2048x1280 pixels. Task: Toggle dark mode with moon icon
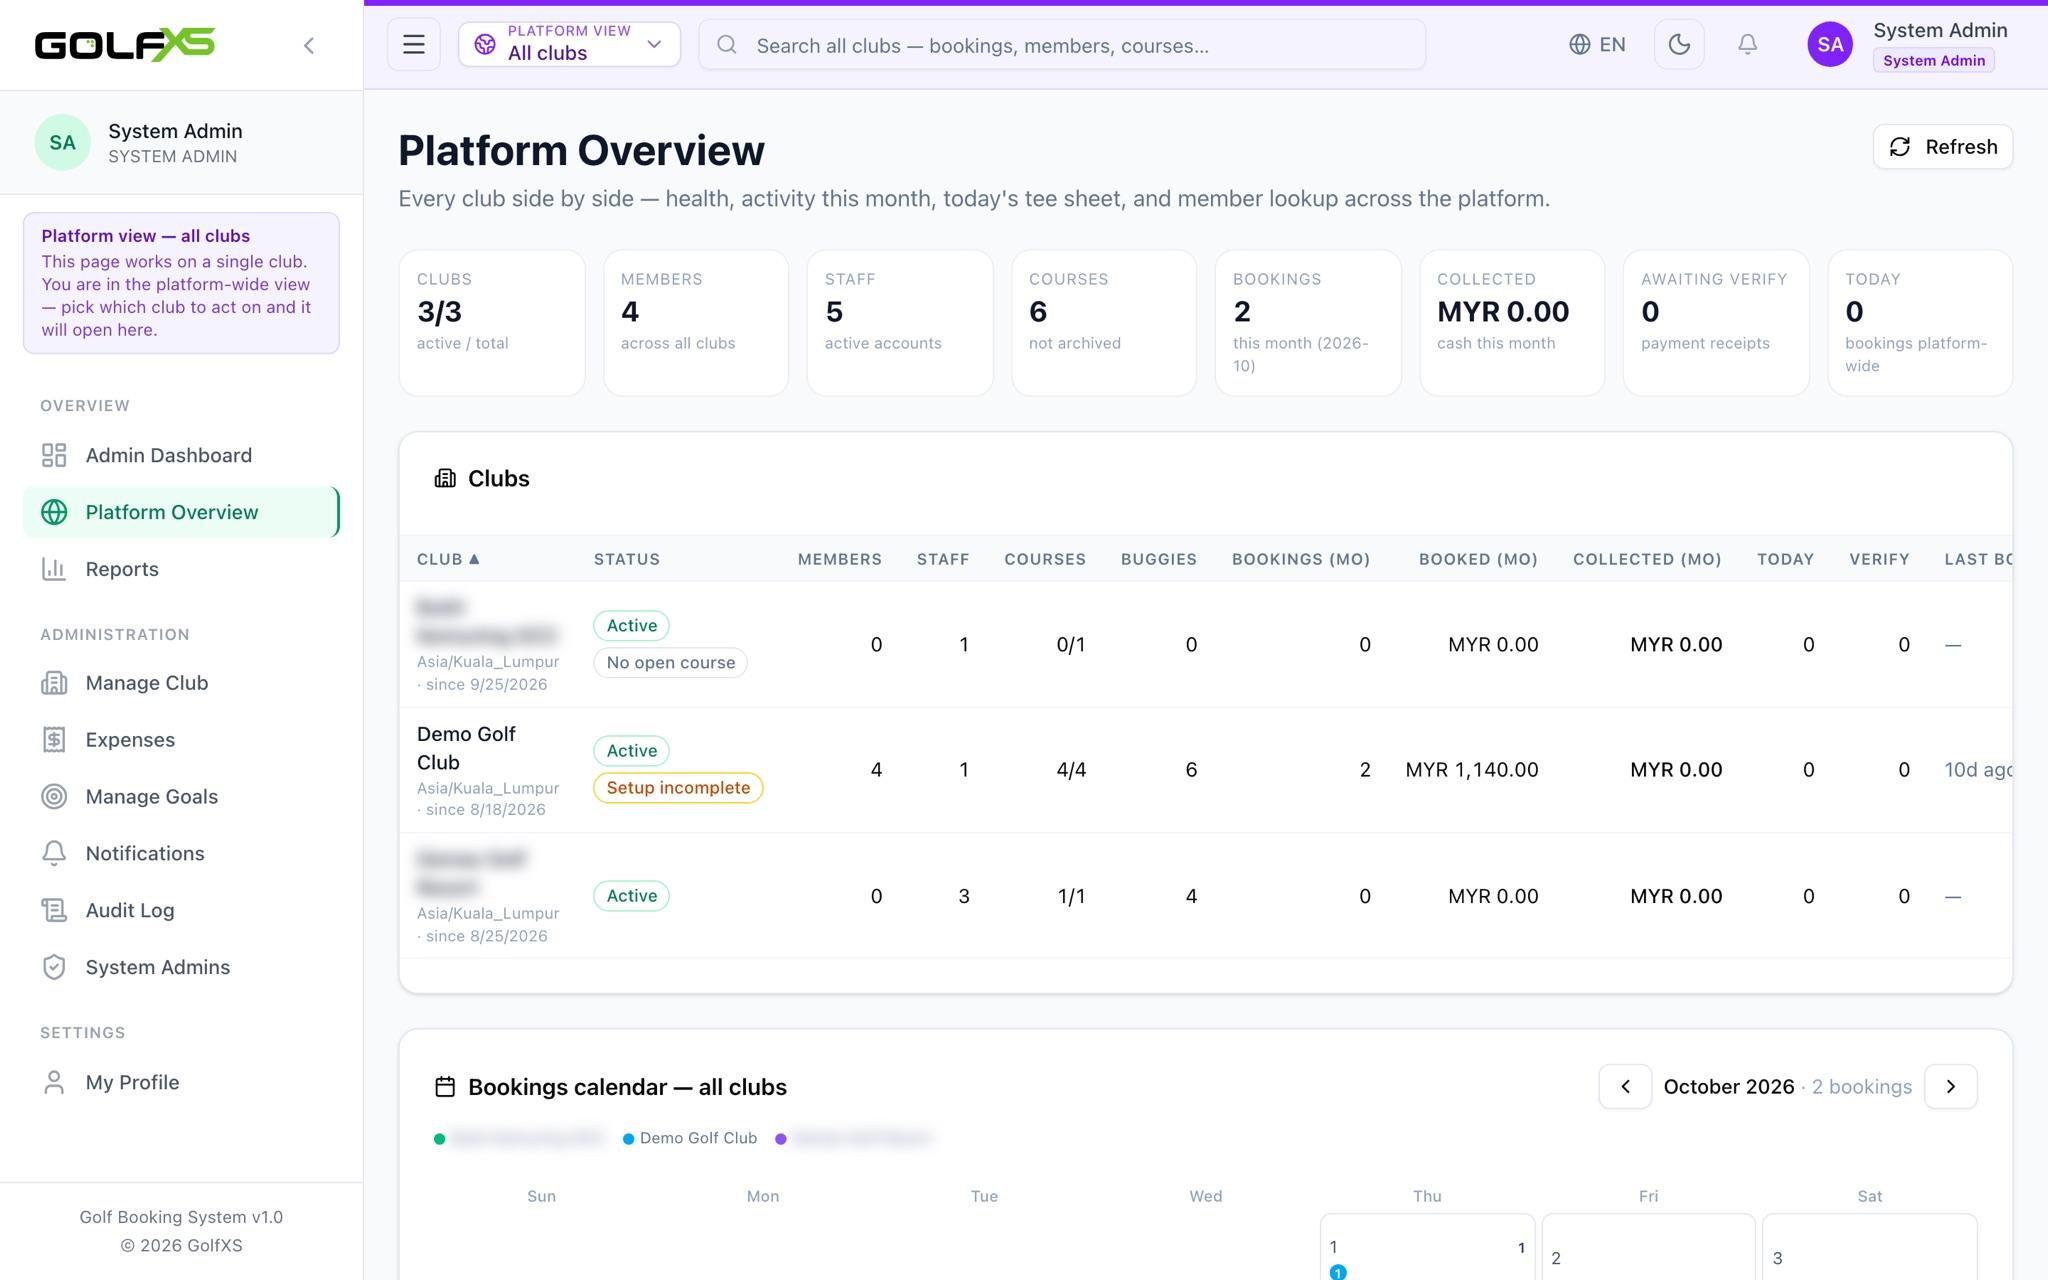1679,45
